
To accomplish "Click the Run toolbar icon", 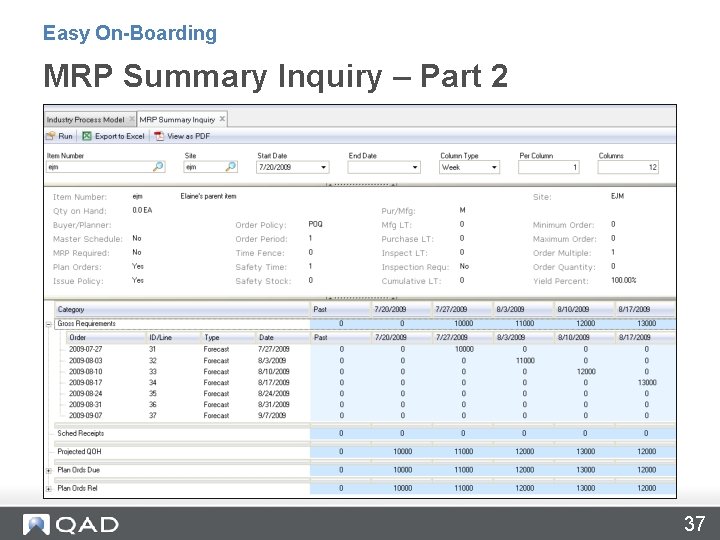I will [51, 136].
